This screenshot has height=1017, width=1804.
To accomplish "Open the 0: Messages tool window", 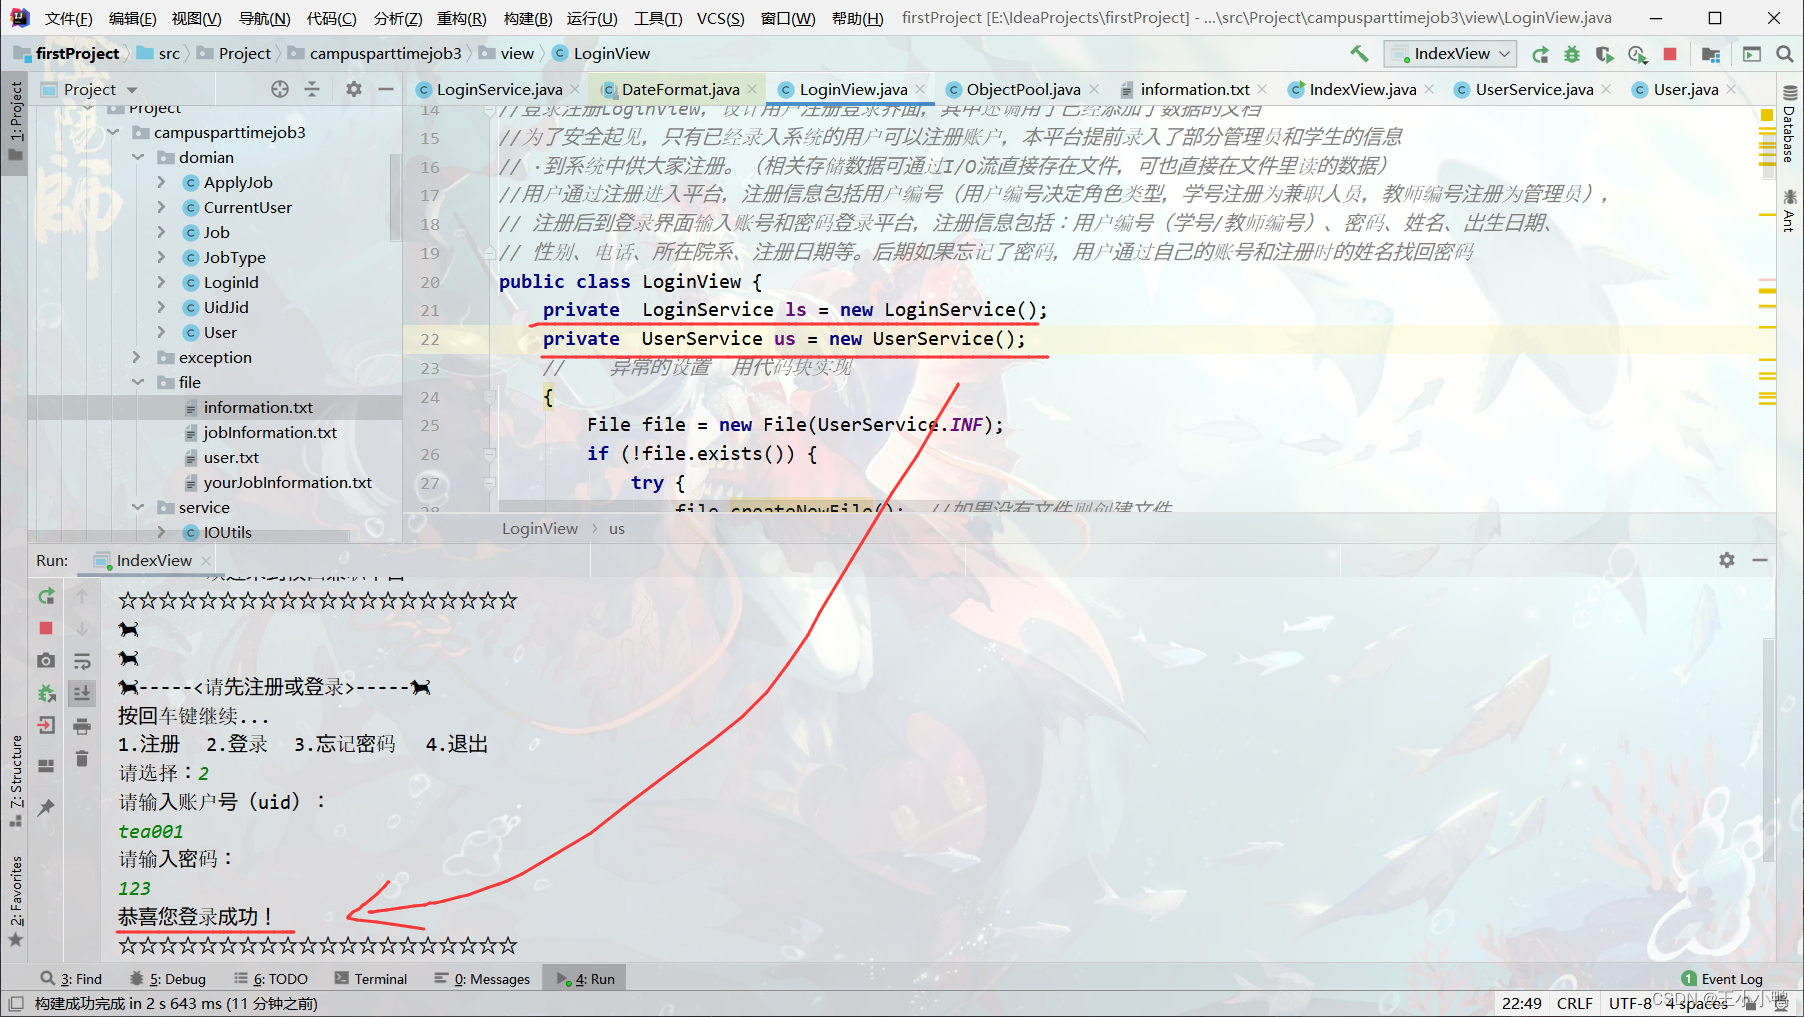I will [x=482, y=979].
